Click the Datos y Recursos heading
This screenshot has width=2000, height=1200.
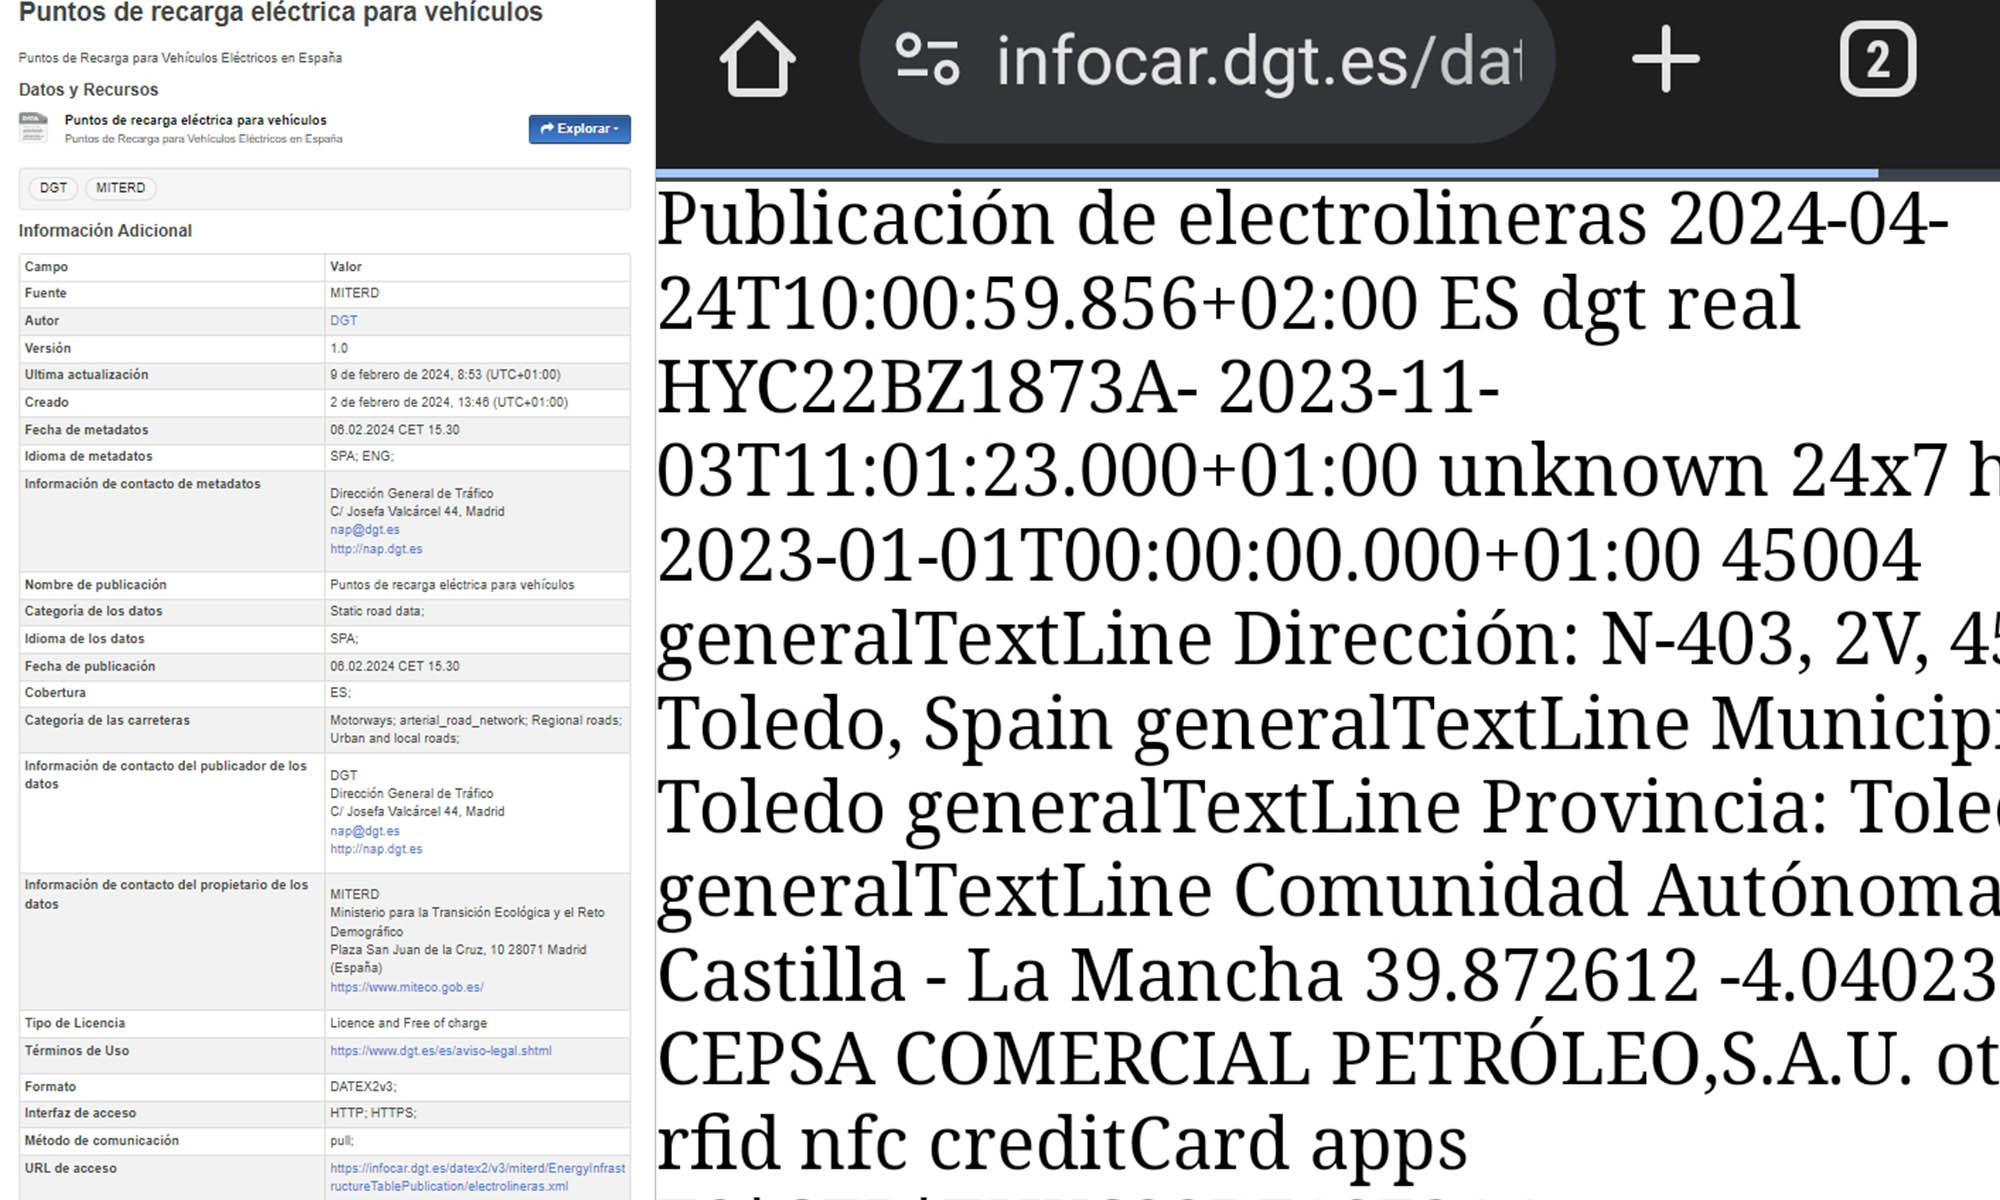(88, 90)
